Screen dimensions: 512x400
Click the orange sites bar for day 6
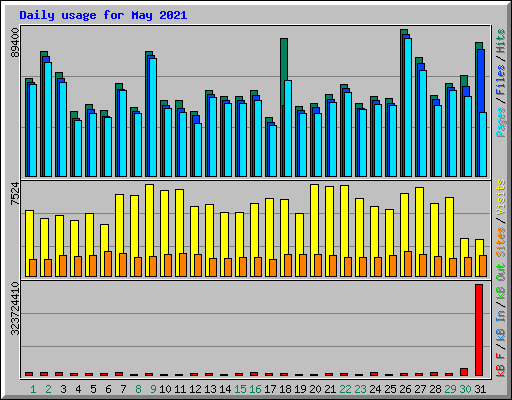pos(108,264)
